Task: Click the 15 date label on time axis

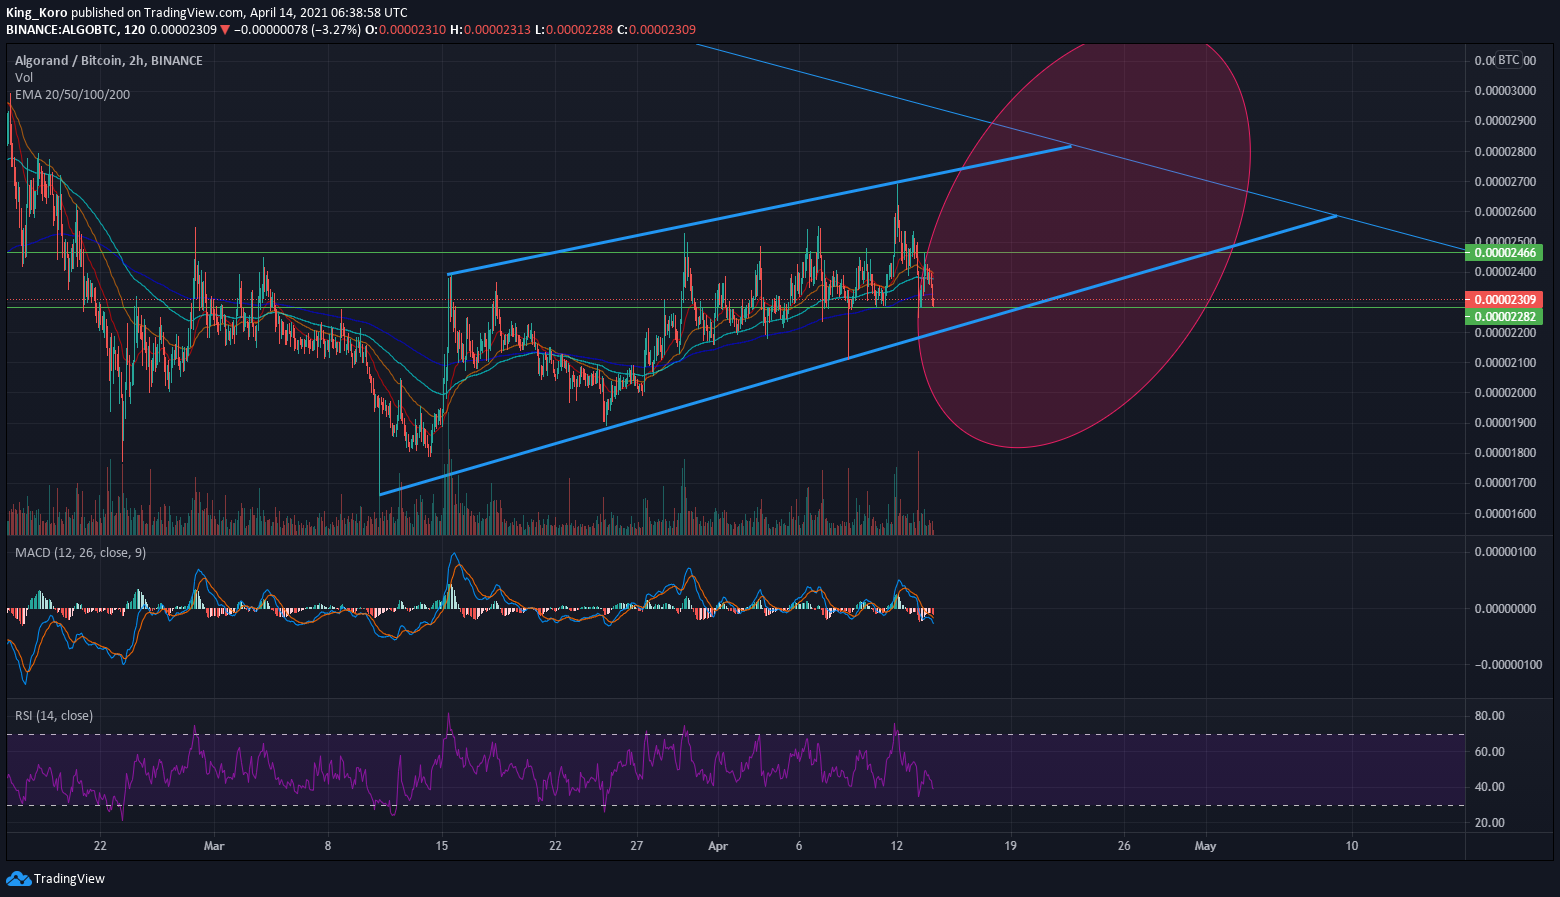Action: click(x=442, y=845)
